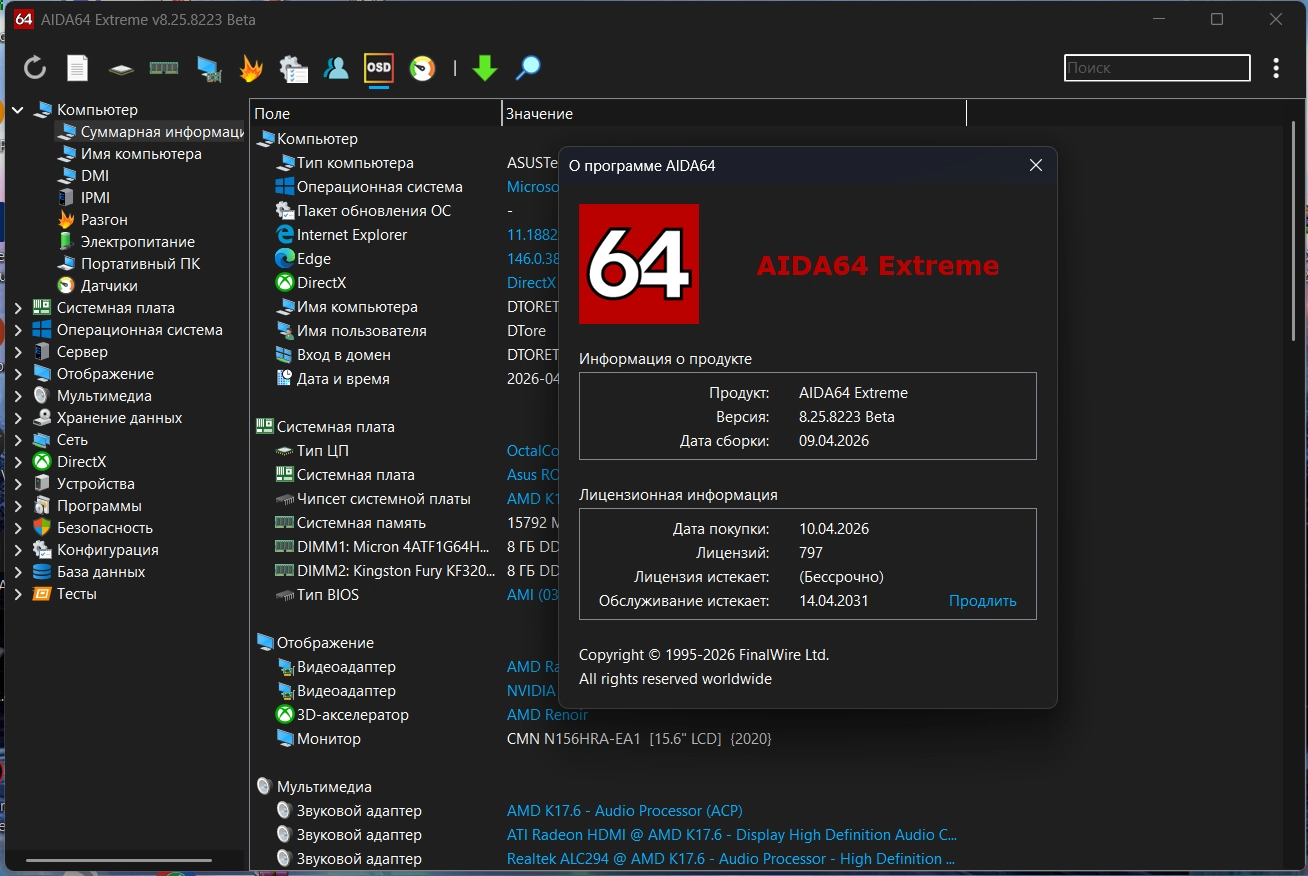The image size is (1308, 876).
Task: Click the Продлить link
Action: coord(982,601)
